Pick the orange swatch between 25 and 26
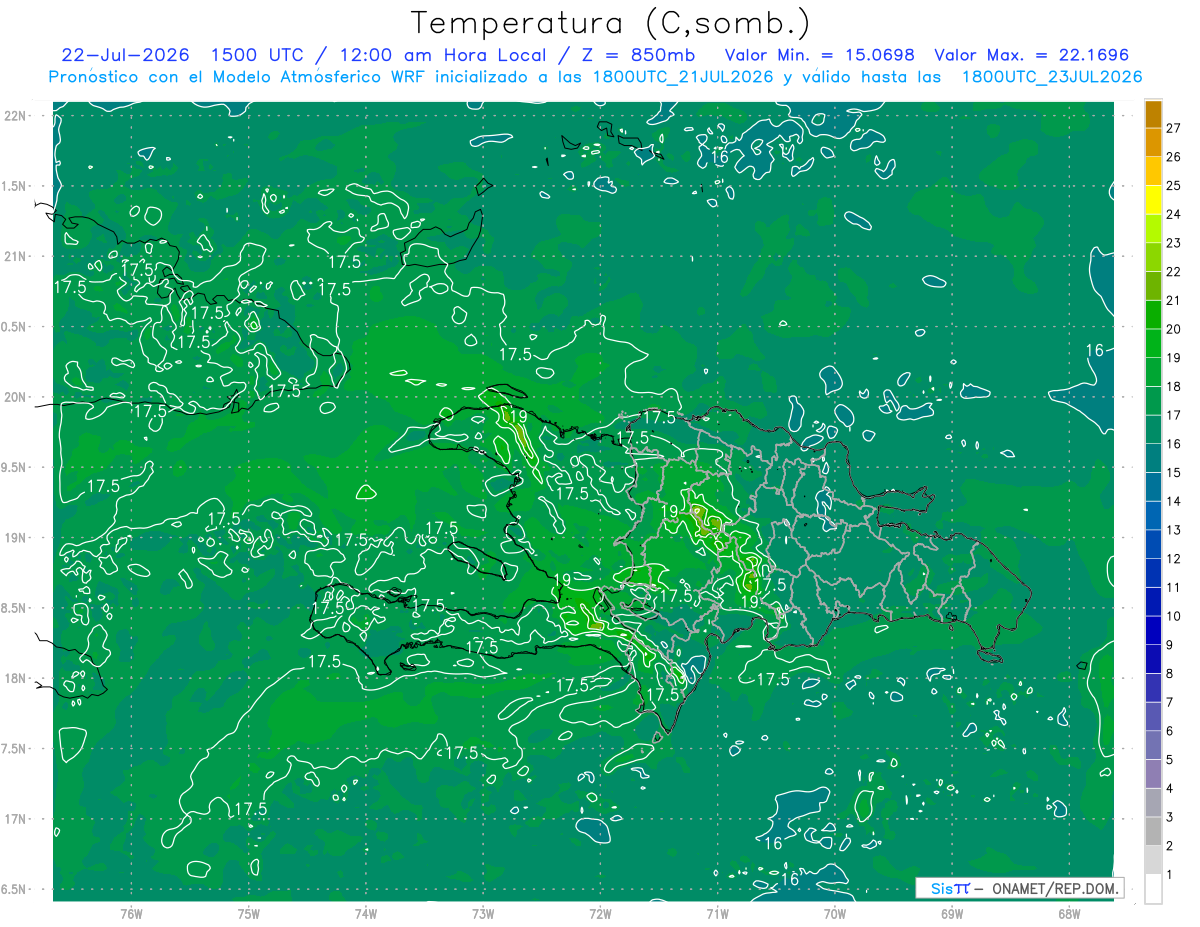This screenshot has width=1200, height=927. coord(1153,170)
